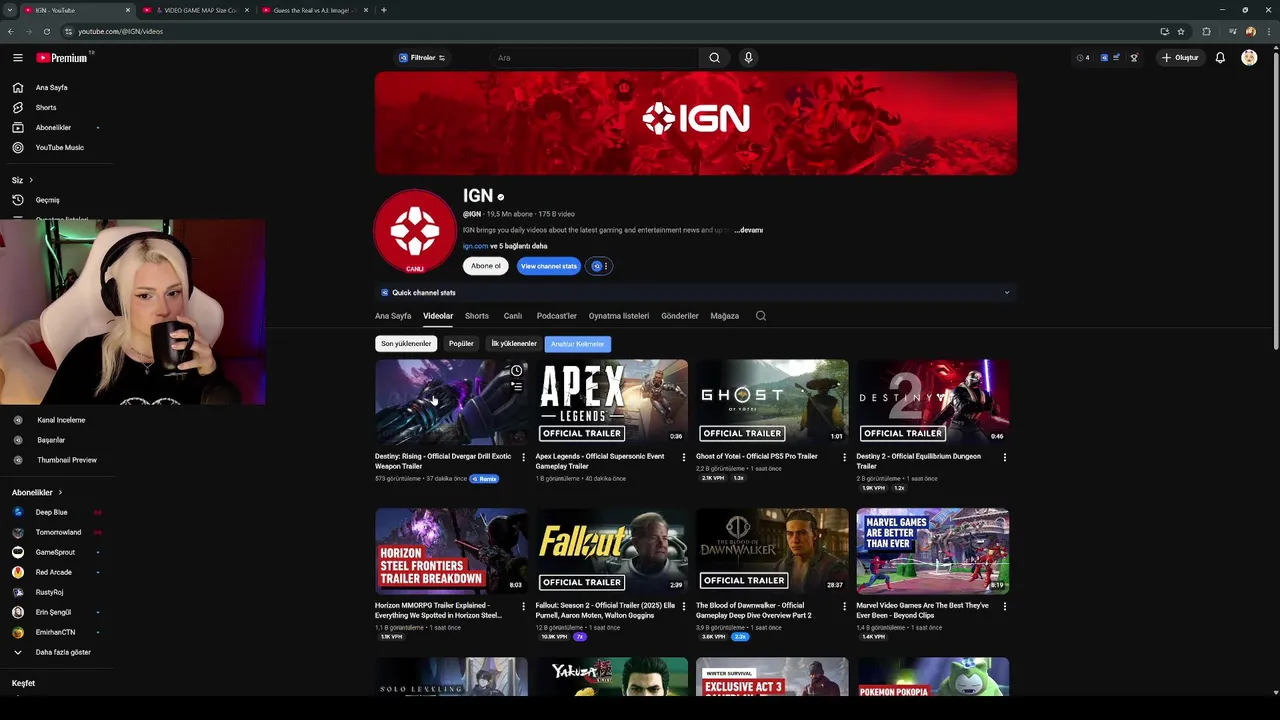Select the Popüler filter chip
Viewport: 1280px width, 720px height.
tap(461, 344)
